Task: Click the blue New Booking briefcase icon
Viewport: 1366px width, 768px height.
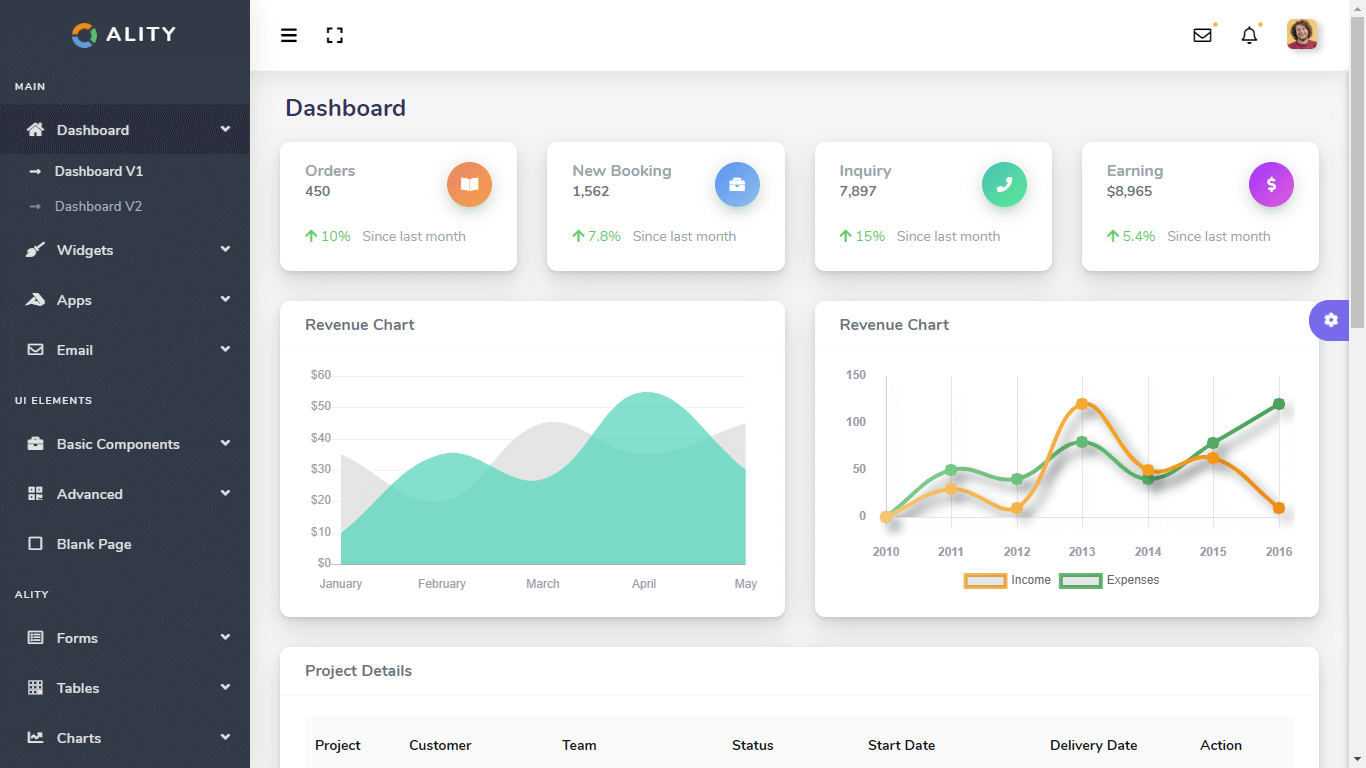Action: click(737, 184)
